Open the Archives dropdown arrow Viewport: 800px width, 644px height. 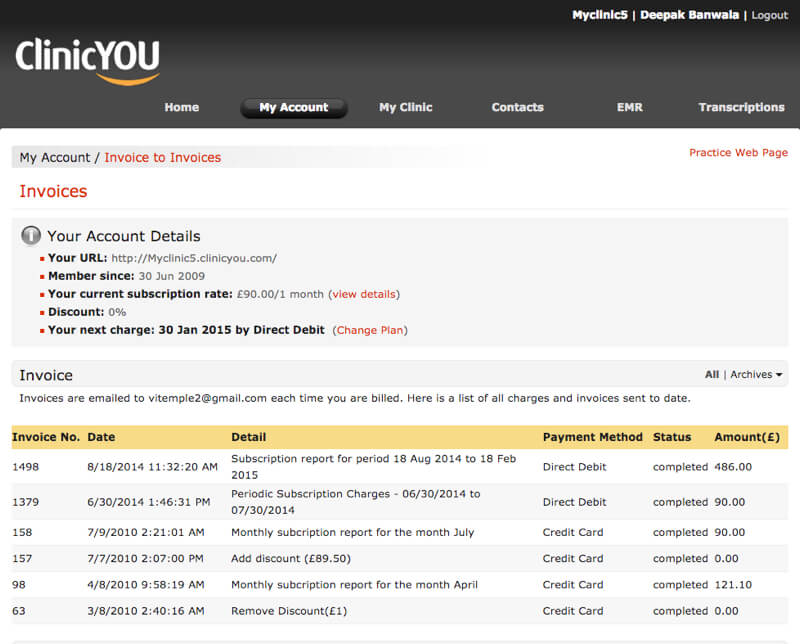[x=779, y=375]
